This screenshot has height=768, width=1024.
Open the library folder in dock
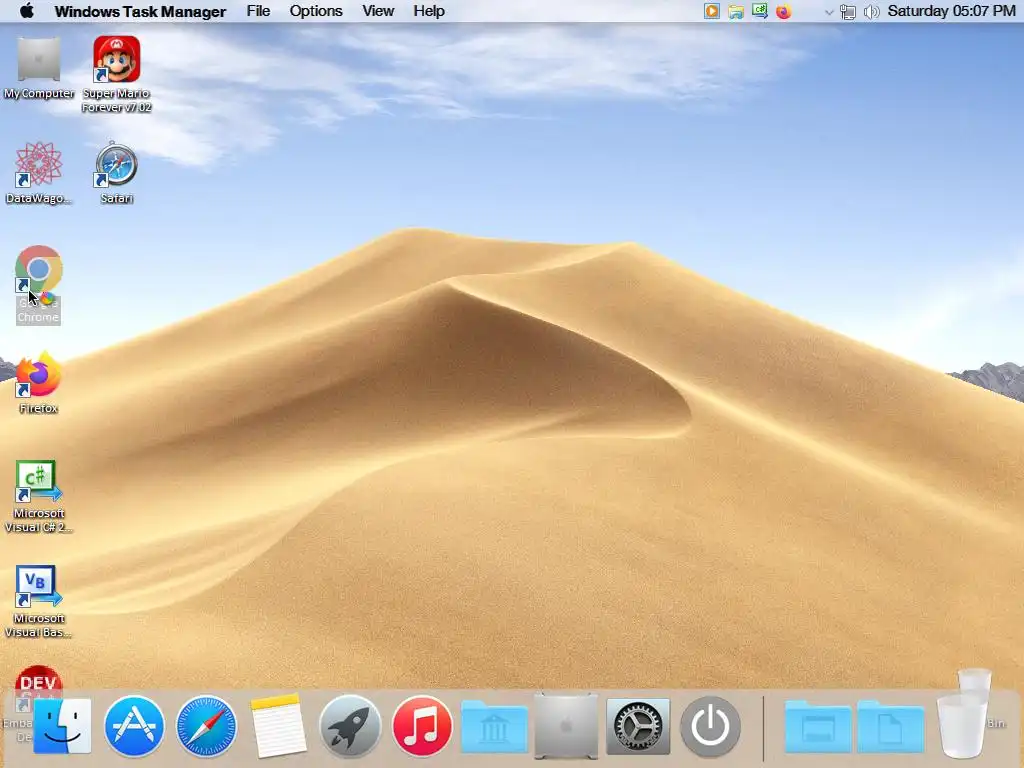click(x=494, y=727)
